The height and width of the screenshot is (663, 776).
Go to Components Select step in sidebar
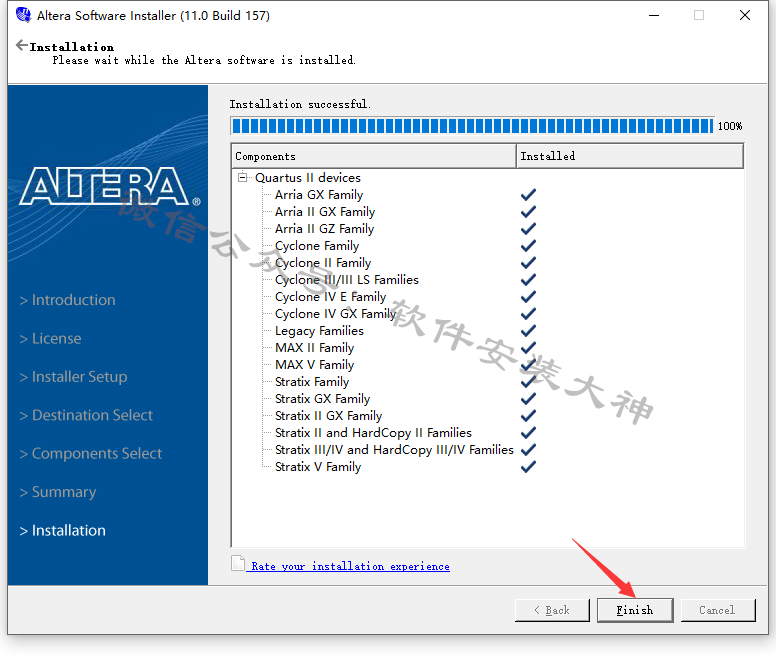click(x=91, y=454)
